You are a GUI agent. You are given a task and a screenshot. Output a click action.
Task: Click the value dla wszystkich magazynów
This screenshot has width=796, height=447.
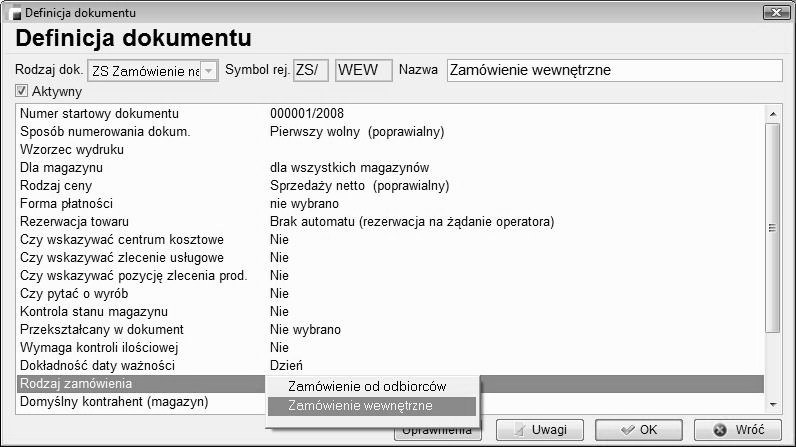point(349,168)
